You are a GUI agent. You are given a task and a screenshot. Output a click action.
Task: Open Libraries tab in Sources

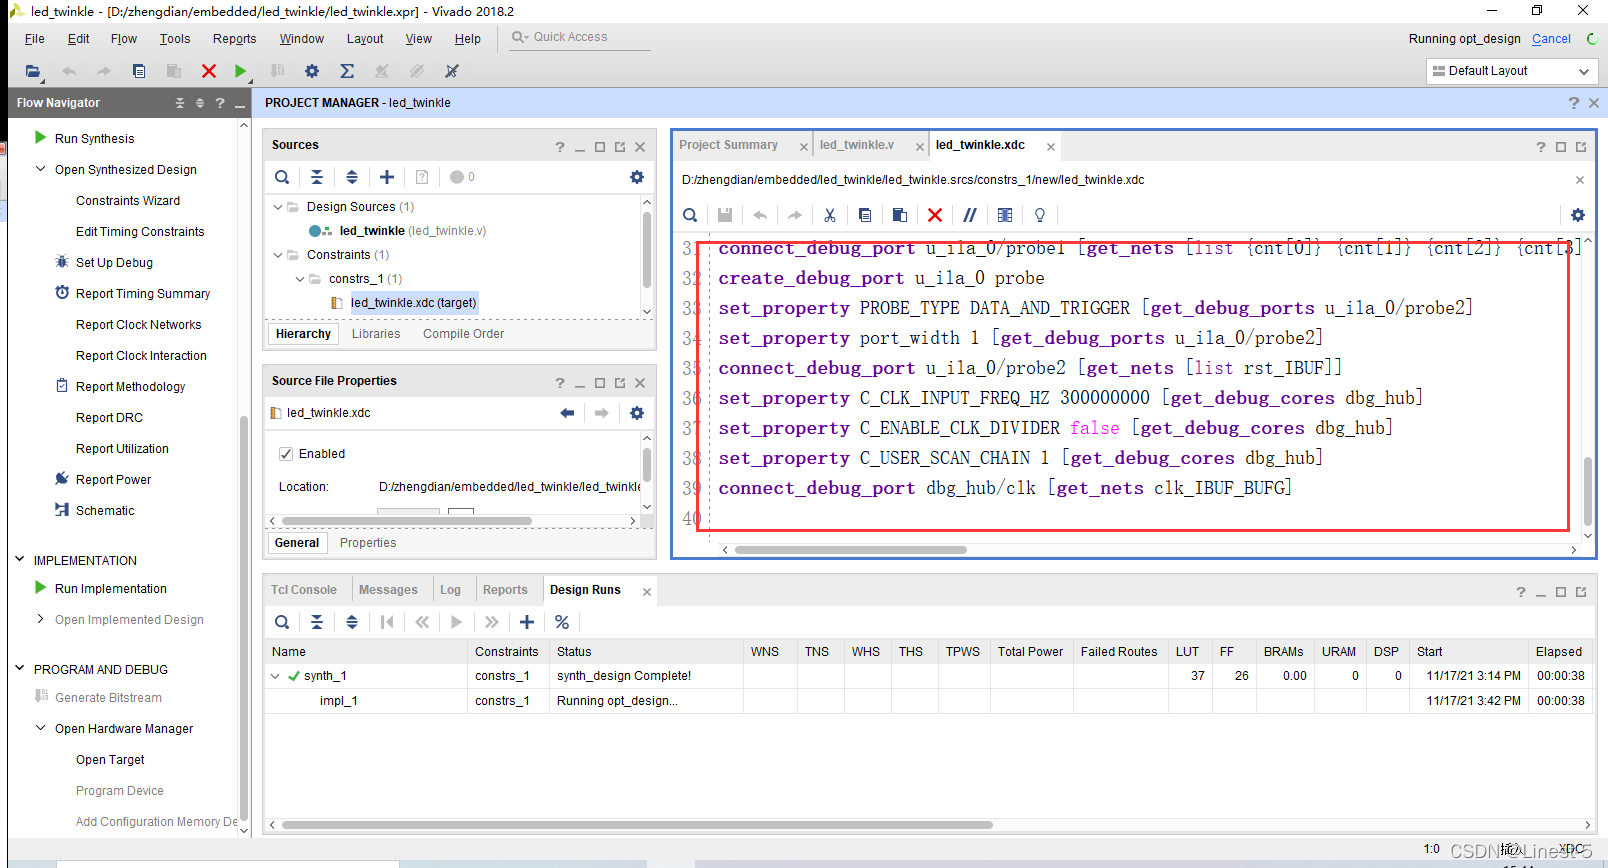376,334
